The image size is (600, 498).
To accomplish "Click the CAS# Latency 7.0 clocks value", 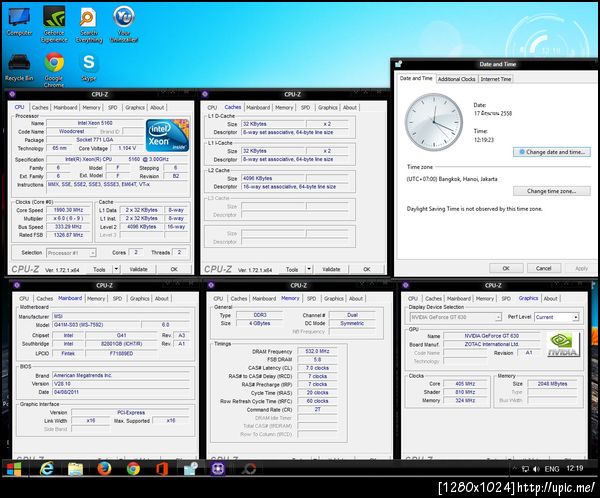I will click(318, 368).
